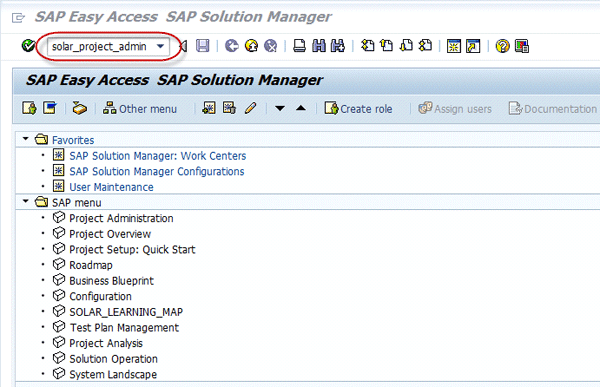This screenshot has height=387, width=600.
Task: Click the red Cancel icon in toolbar
Action: [271, 46]
